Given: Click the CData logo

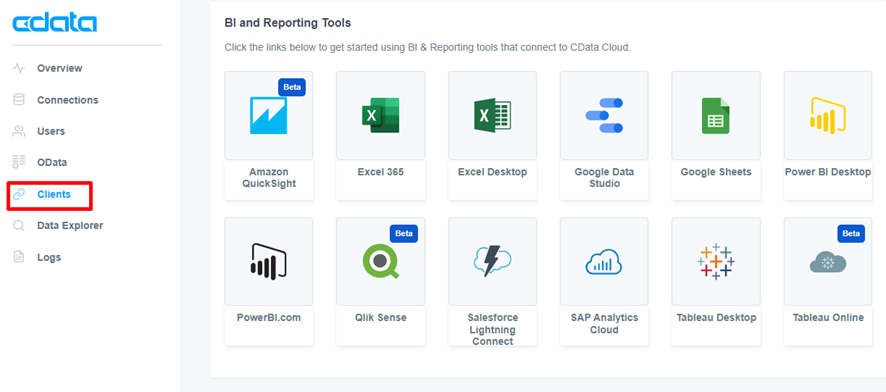Looking at the screenshot, I should 54,23.
